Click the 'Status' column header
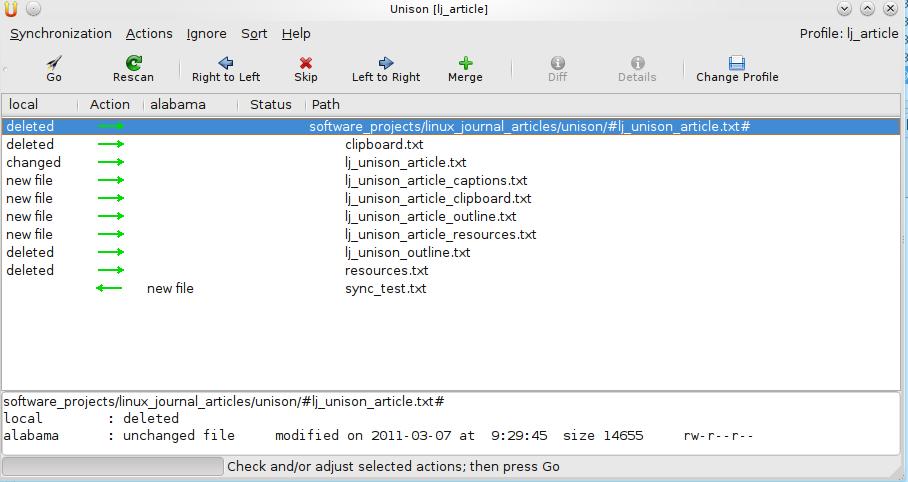 tap(271, 104)
